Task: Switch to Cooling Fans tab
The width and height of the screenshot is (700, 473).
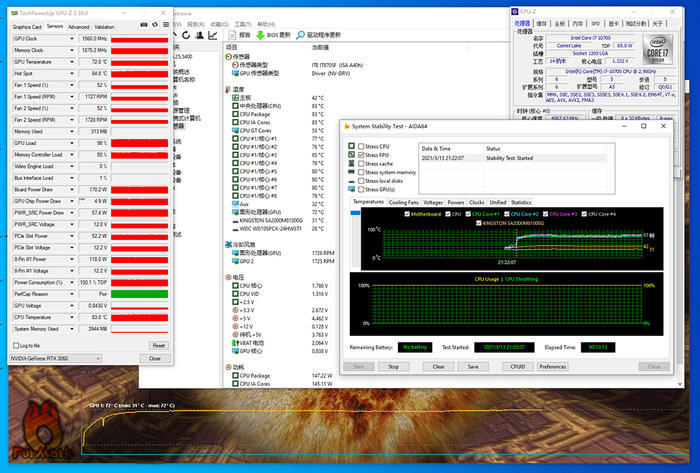Action: (x=404, y=203)
